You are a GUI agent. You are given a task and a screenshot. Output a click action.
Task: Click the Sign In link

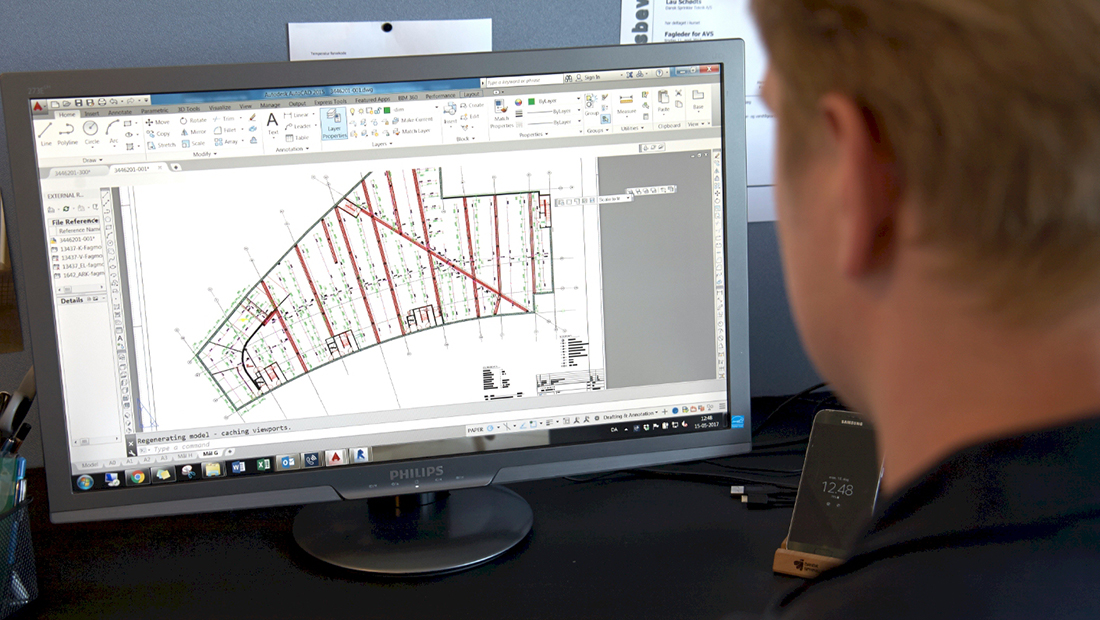[x=592, y=77]
